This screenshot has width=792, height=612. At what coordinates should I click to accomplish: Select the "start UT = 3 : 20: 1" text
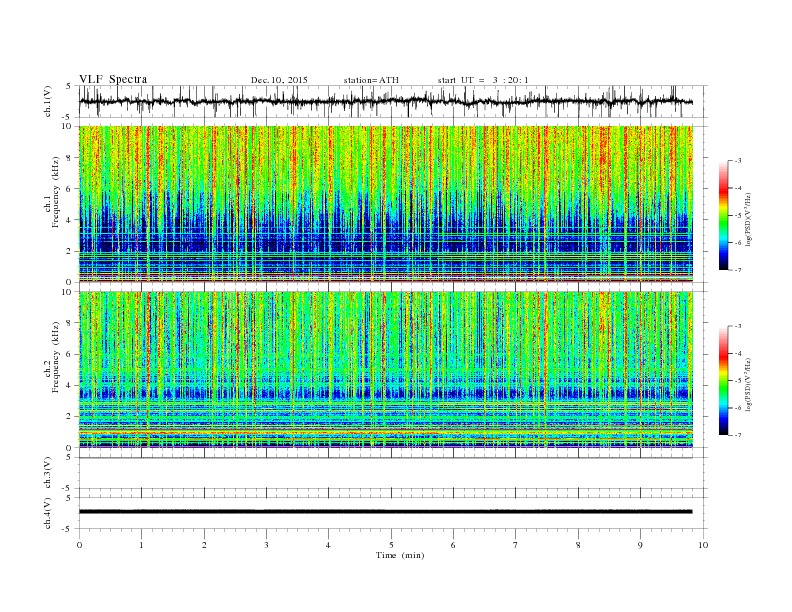[483, 80]
